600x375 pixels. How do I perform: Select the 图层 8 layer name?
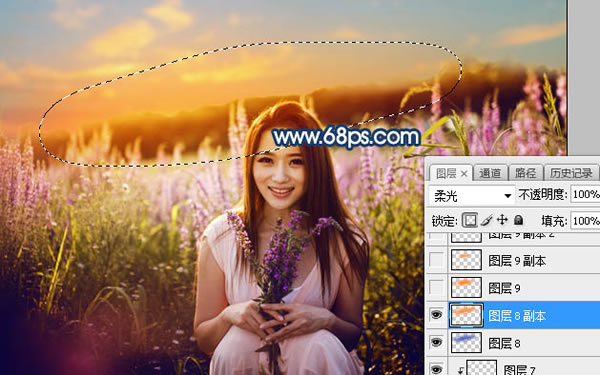coord(504,343)
